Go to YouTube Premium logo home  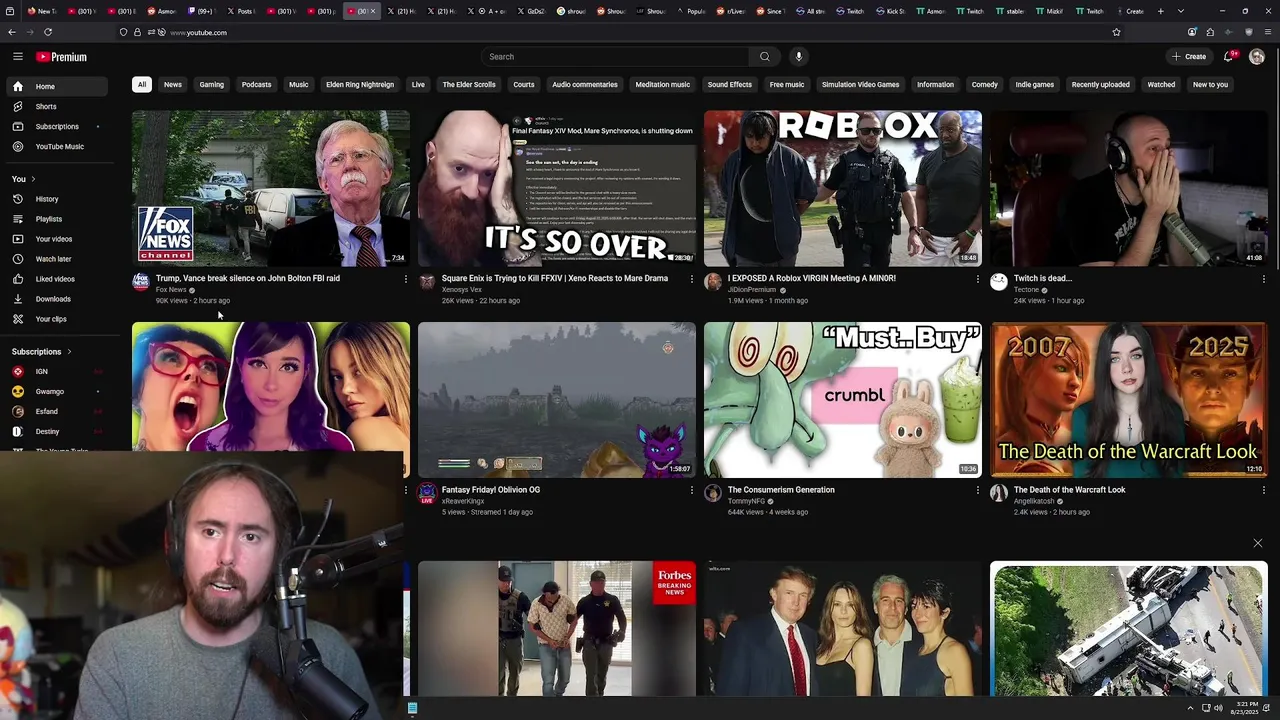pyautogui.click(x=61, y=57)
